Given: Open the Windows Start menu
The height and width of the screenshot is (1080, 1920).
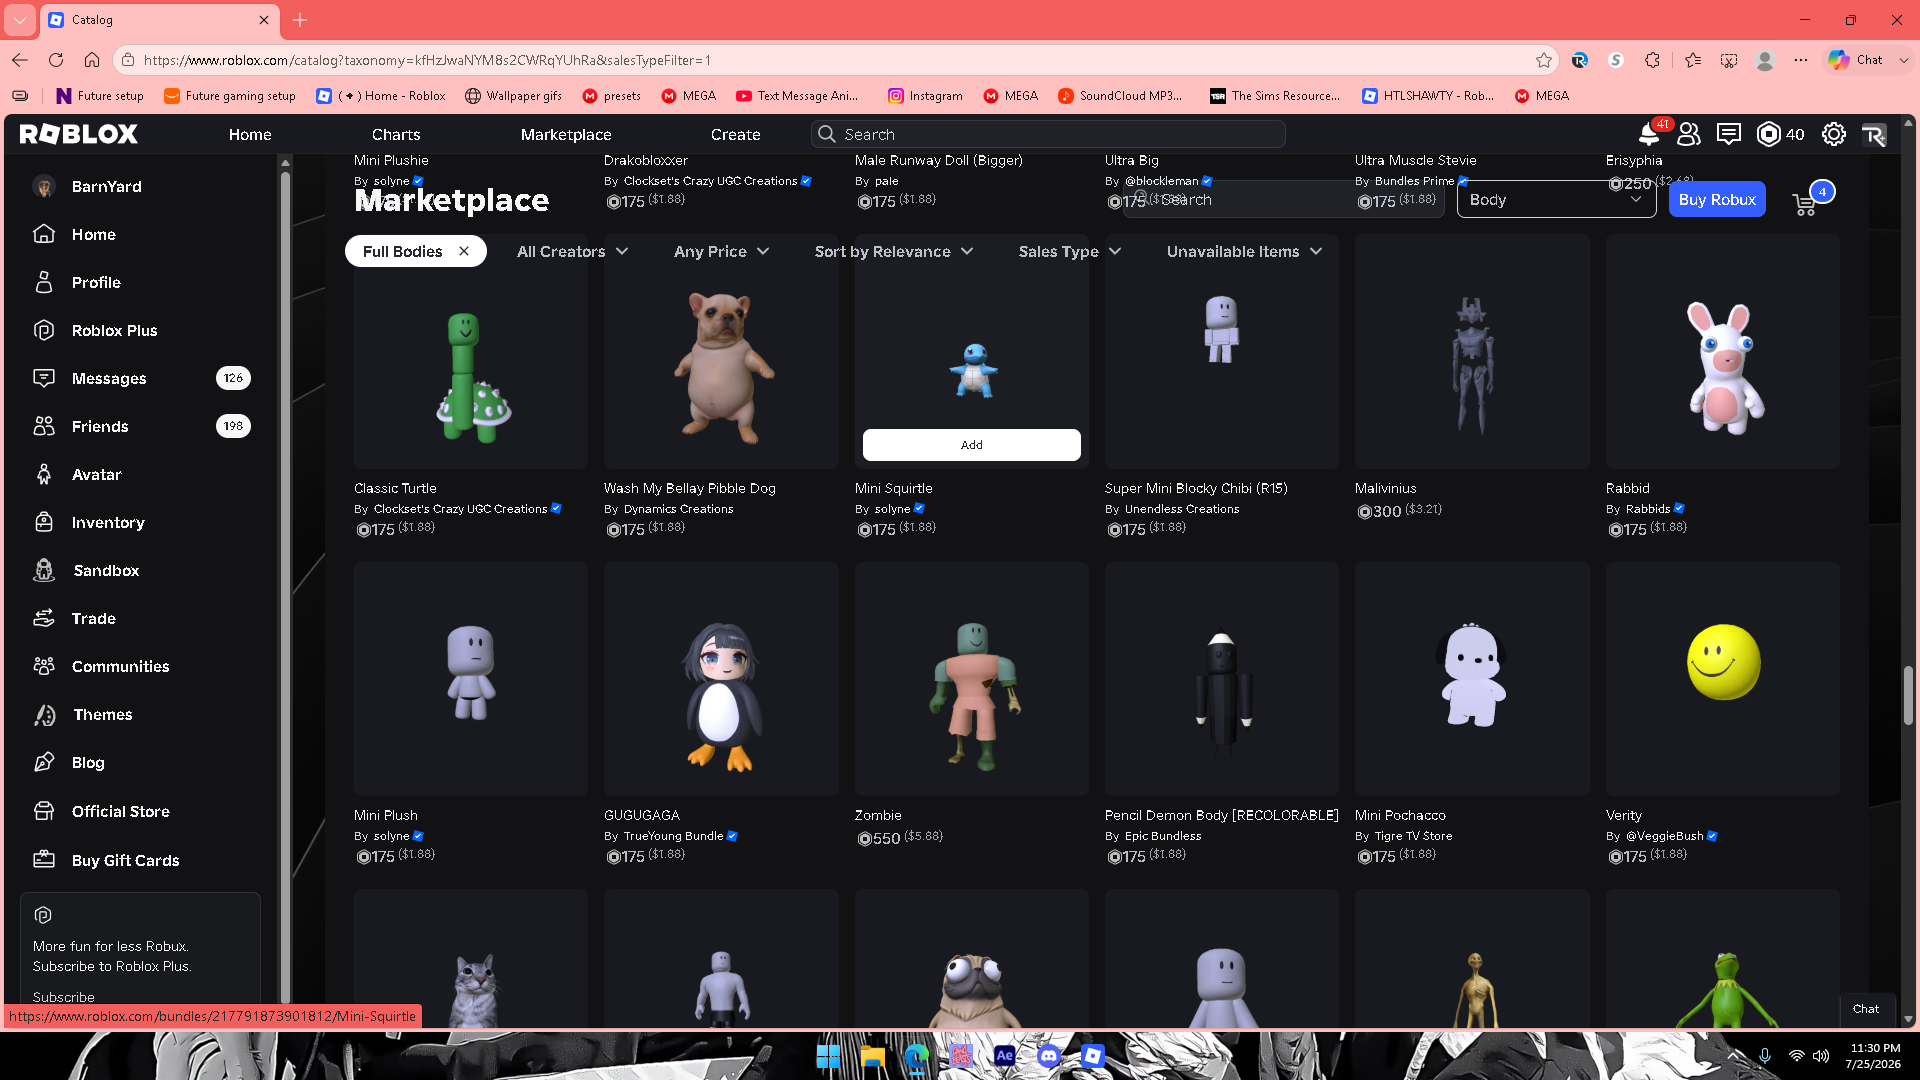Looking at the screenshot, I should [828, 1056].
